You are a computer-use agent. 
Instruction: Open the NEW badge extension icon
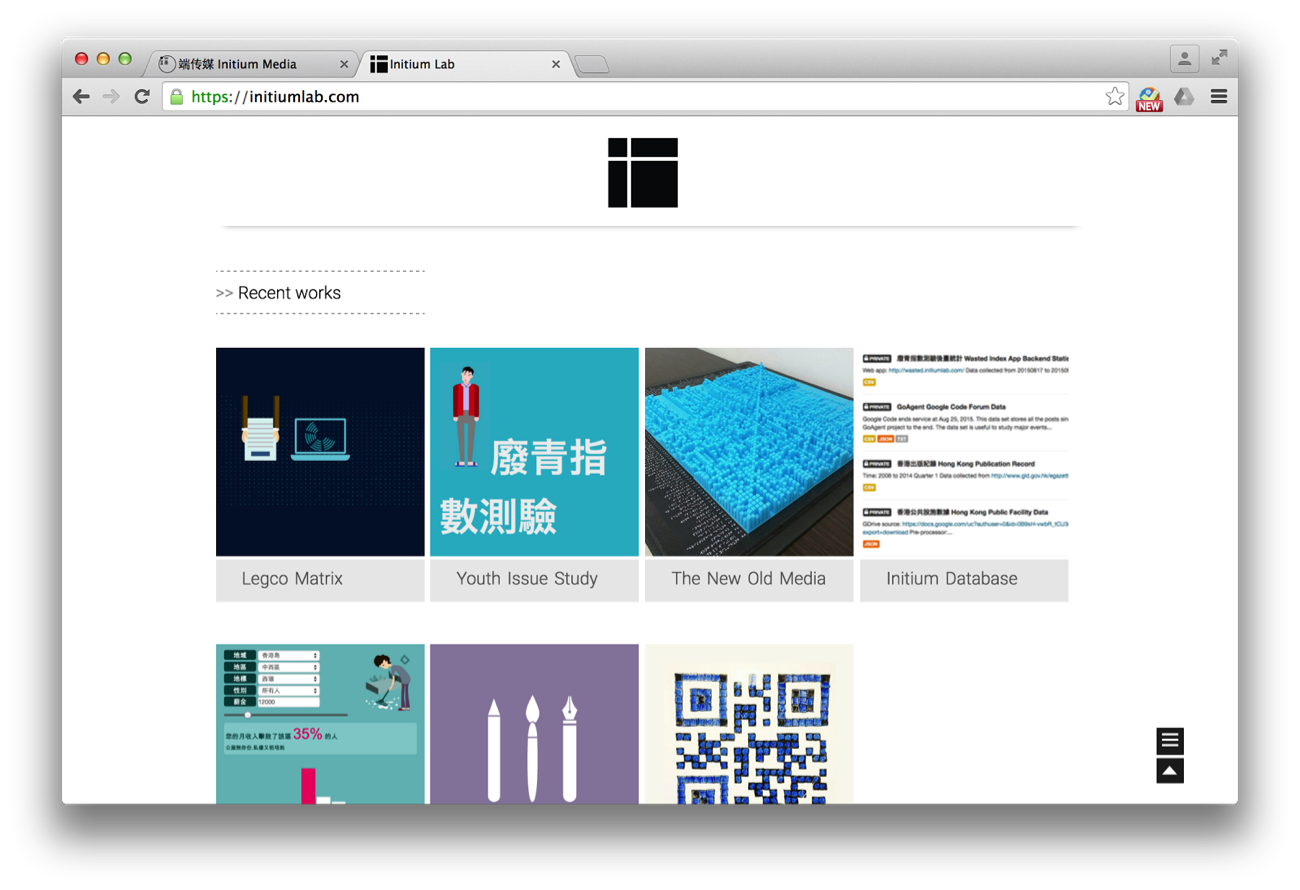(1149, 98)
